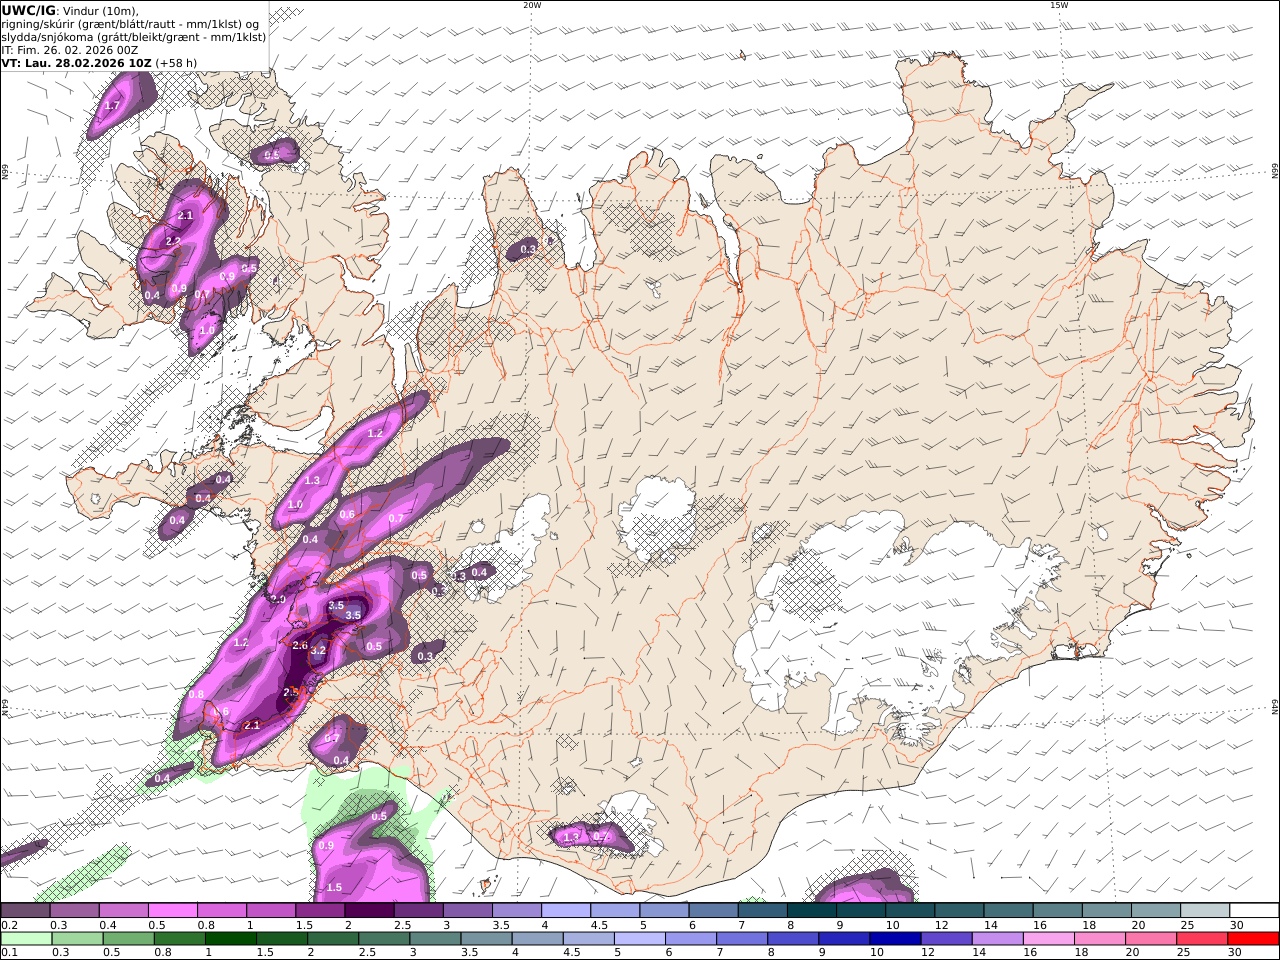Click the bright magenta 0.5 snow legend swatch
Image resolution: width=1280 pixels, height=960 pixels.
[172, 910]
